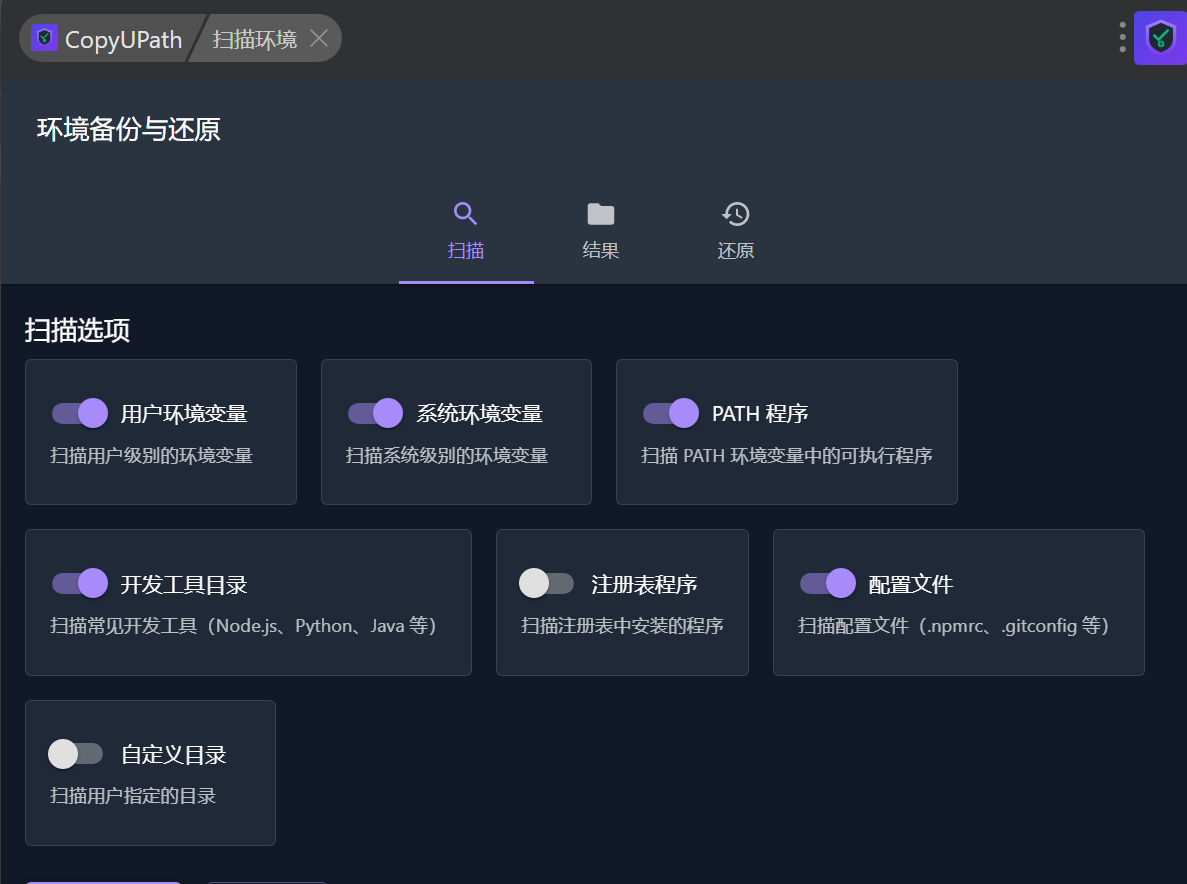Click the folder icon above 结果
This screenshot has height=884, width=1187.
(601, 214)
